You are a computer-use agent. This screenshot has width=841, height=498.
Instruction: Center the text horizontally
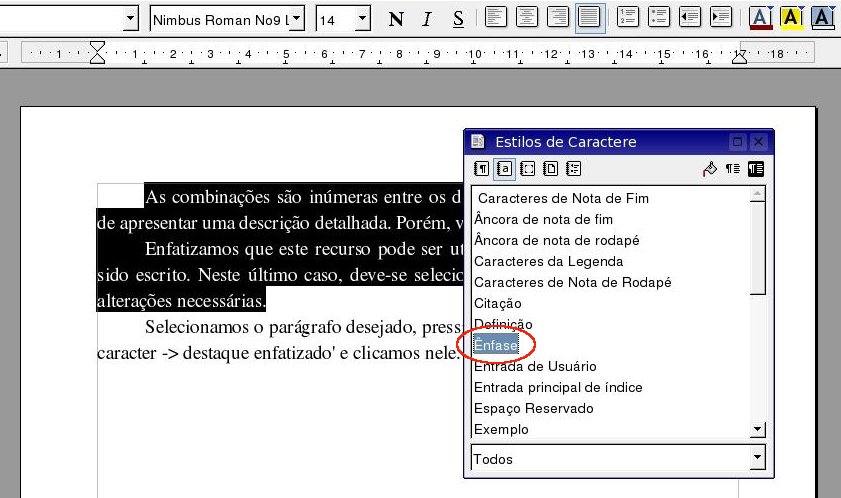point(527,18)
